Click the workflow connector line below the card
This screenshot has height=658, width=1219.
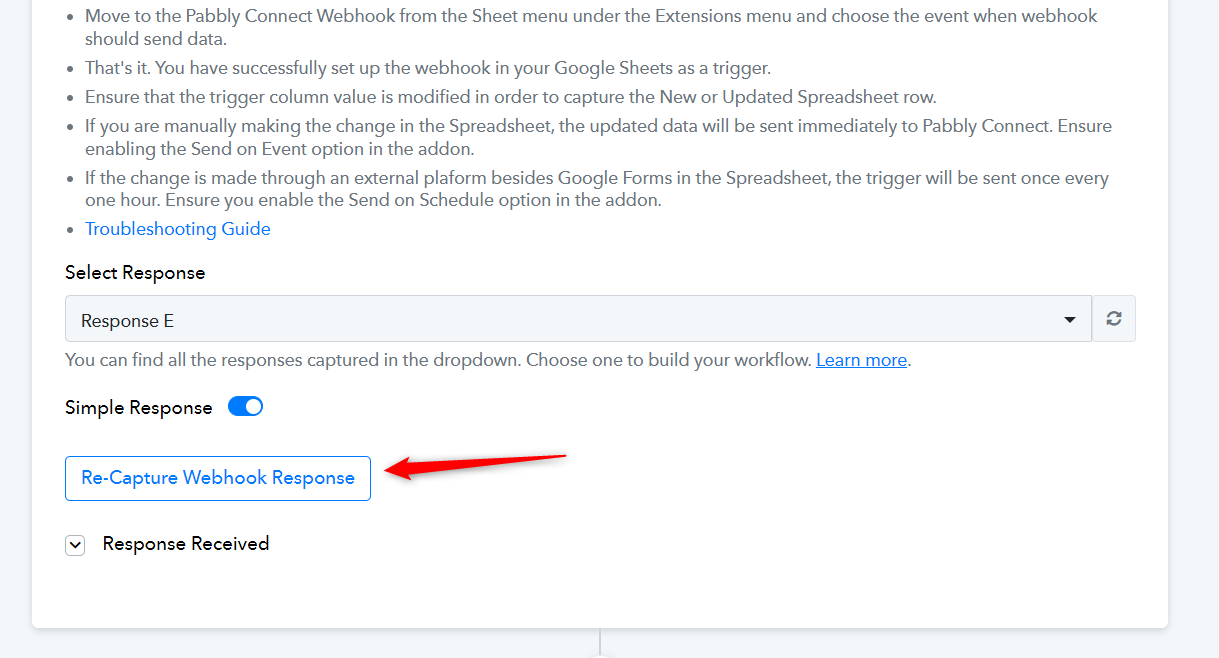pos(600,643)
